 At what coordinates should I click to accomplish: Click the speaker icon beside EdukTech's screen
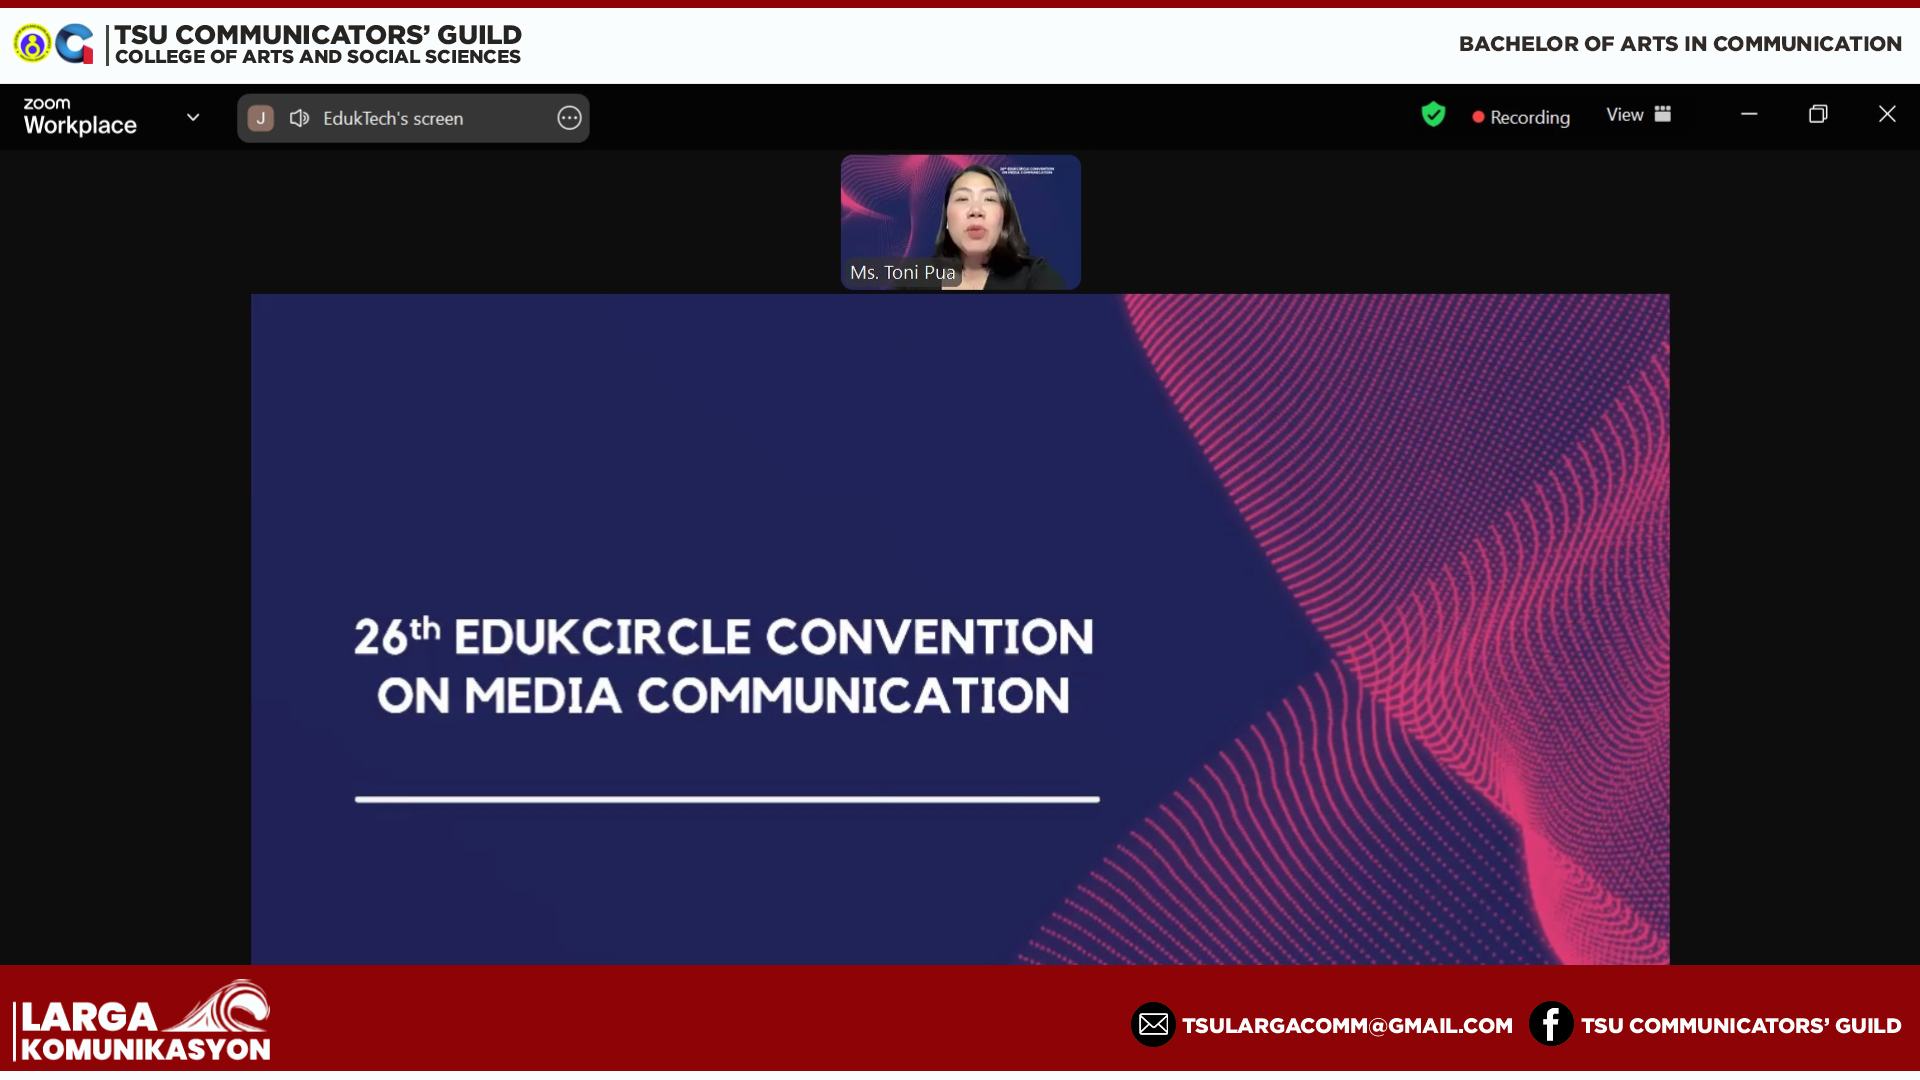pos(299,118)
